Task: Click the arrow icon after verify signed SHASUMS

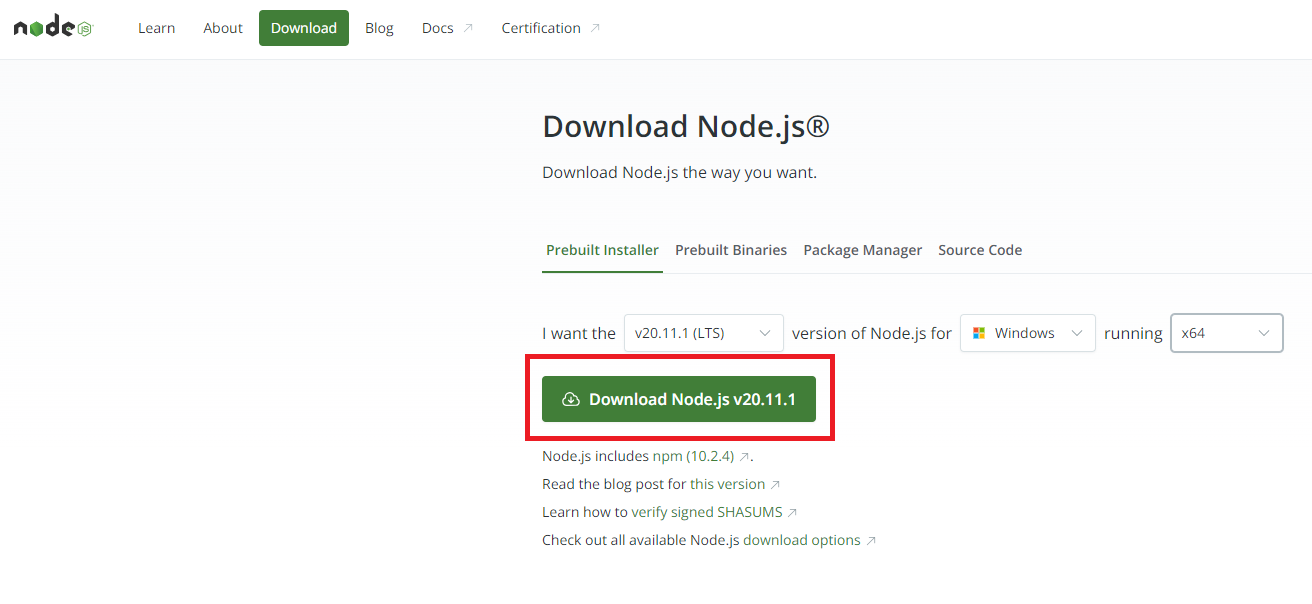Action: (792, 513)
